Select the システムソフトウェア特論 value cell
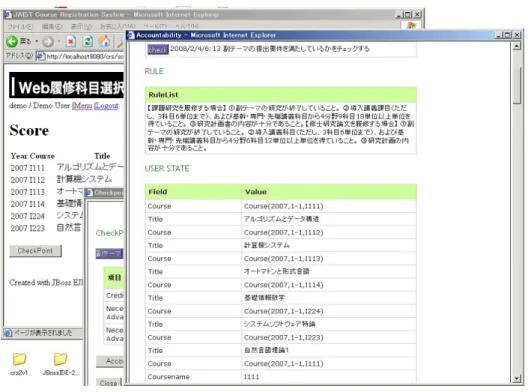The width and height of the screenshot is (528, 392). (329, 324)
